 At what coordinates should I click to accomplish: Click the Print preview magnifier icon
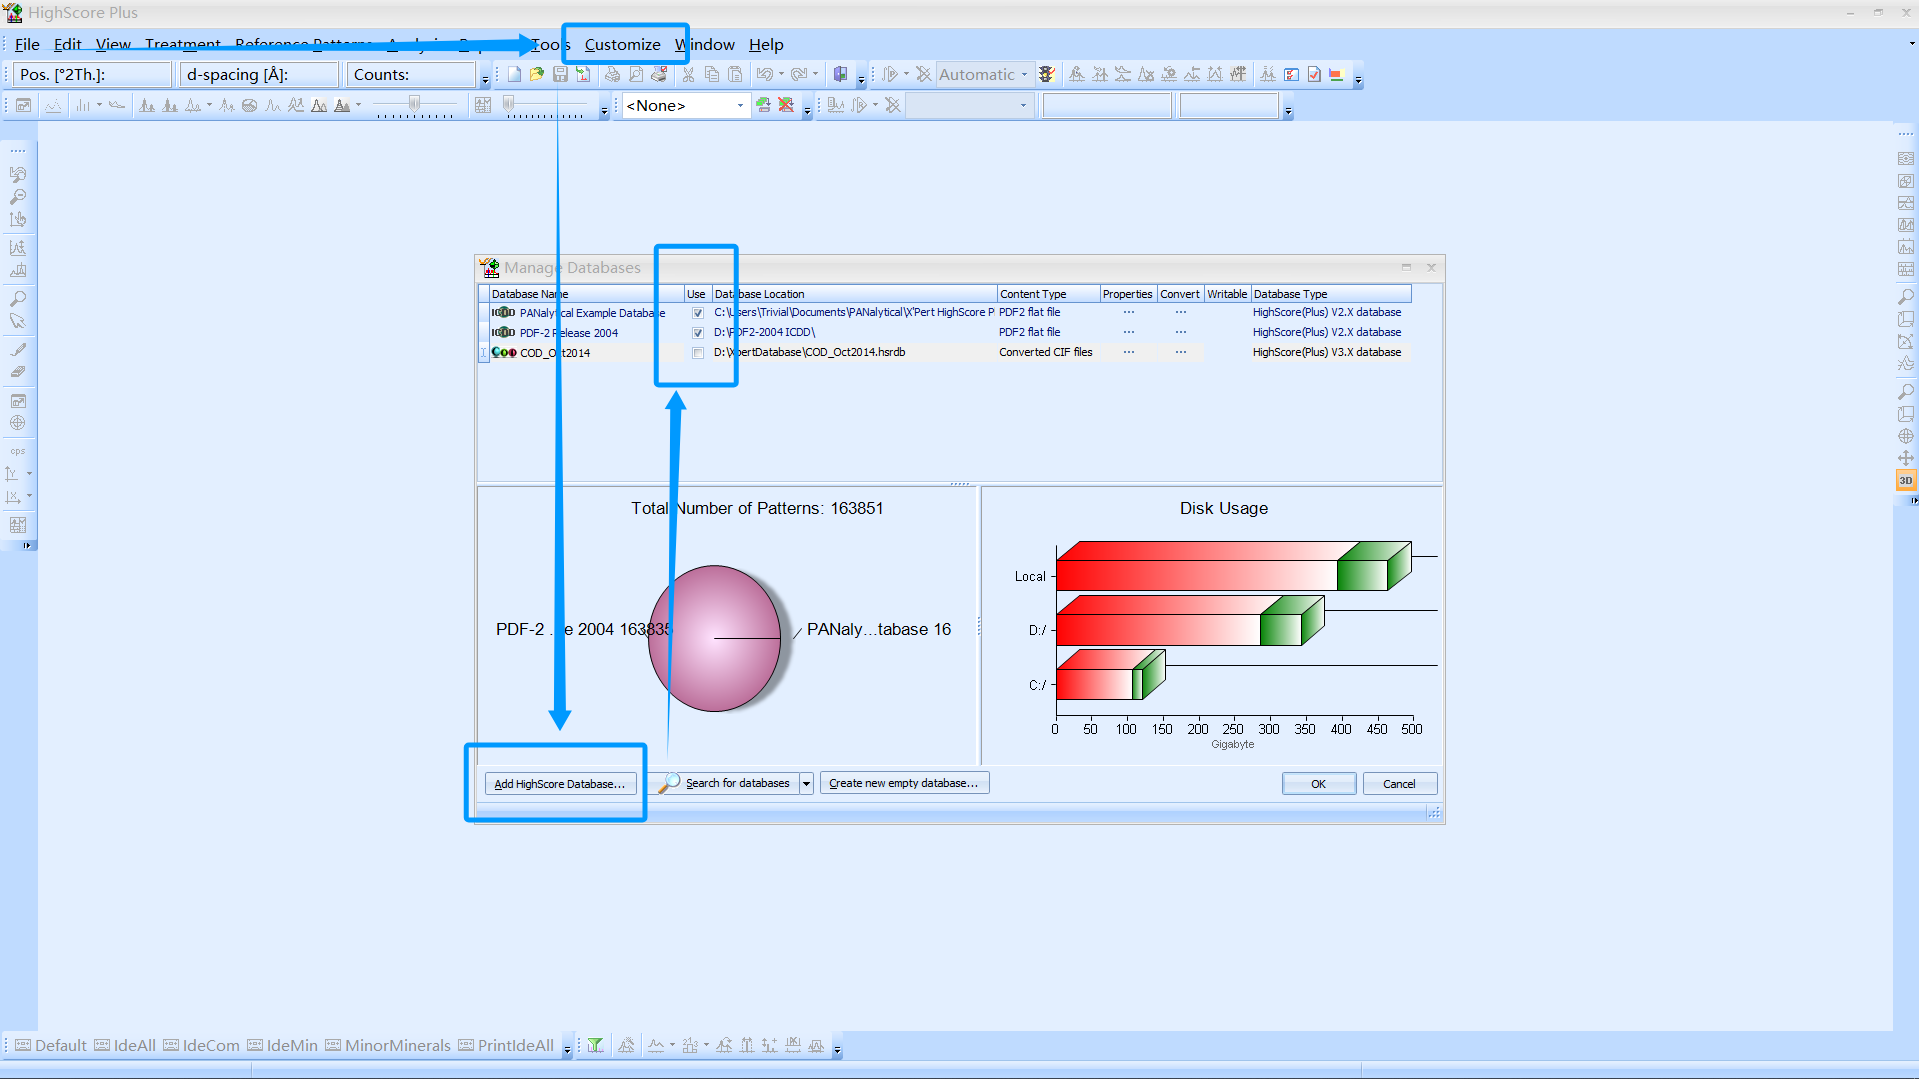click(636, 74)
